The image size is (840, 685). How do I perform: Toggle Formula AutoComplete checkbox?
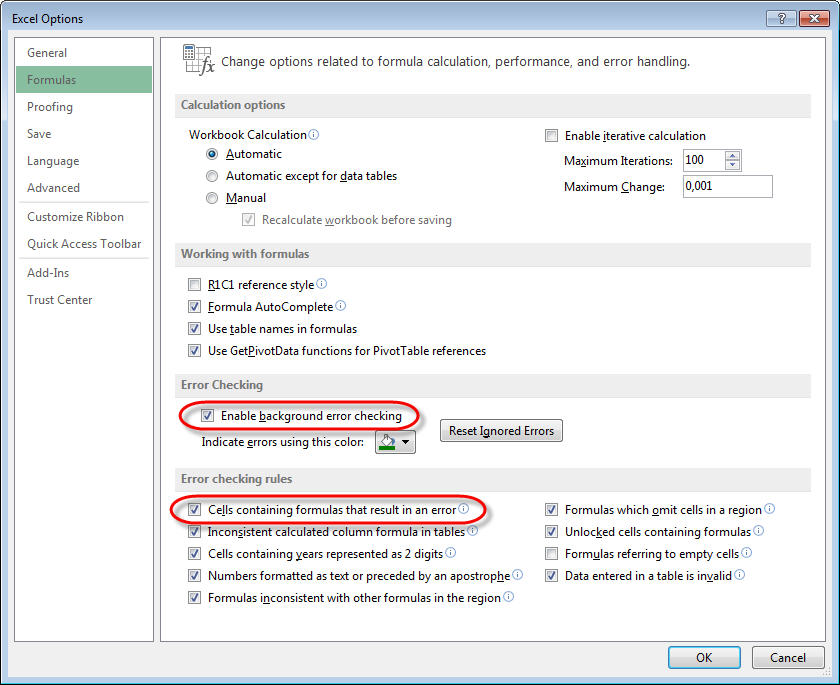pos(194,307)
